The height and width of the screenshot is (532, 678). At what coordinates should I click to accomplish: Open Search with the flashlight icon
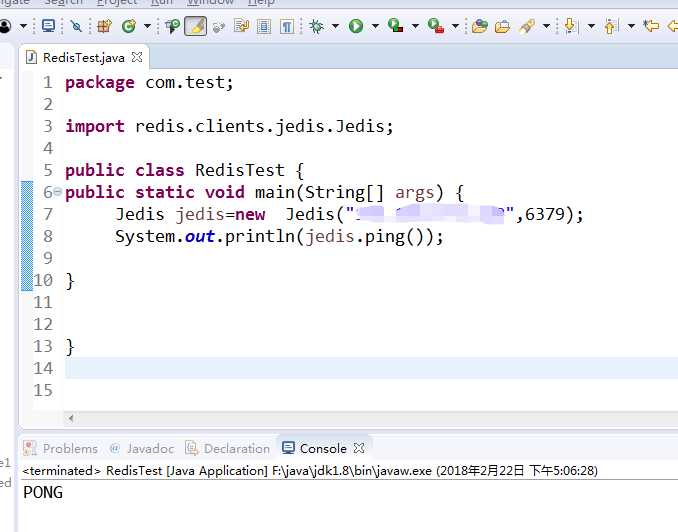point(527,26)
